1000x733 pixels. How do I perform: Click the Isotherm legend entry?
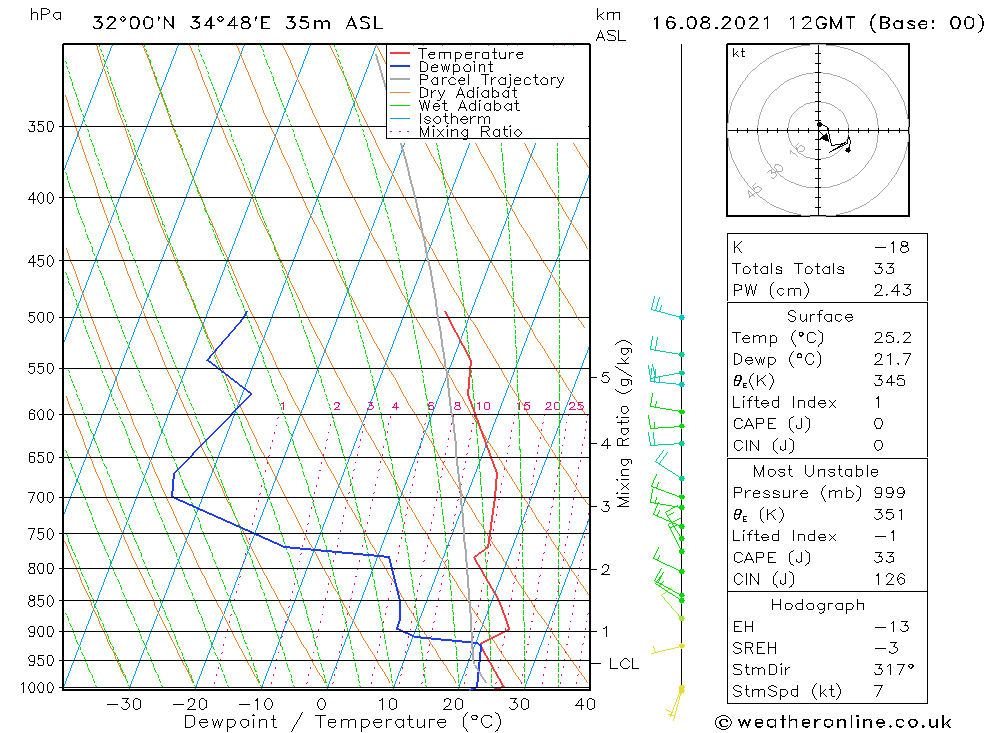coord(454,119)
